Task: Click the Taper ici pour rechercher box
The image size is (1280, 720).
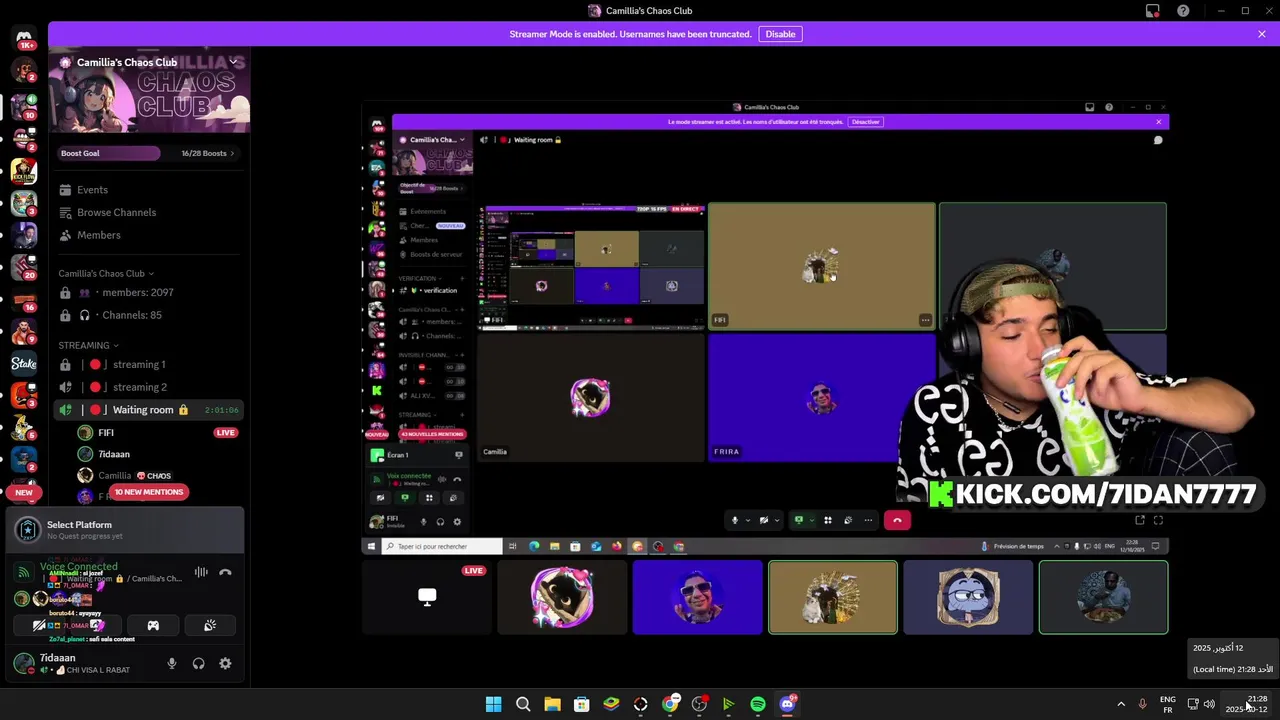Action: pos(442,546)
